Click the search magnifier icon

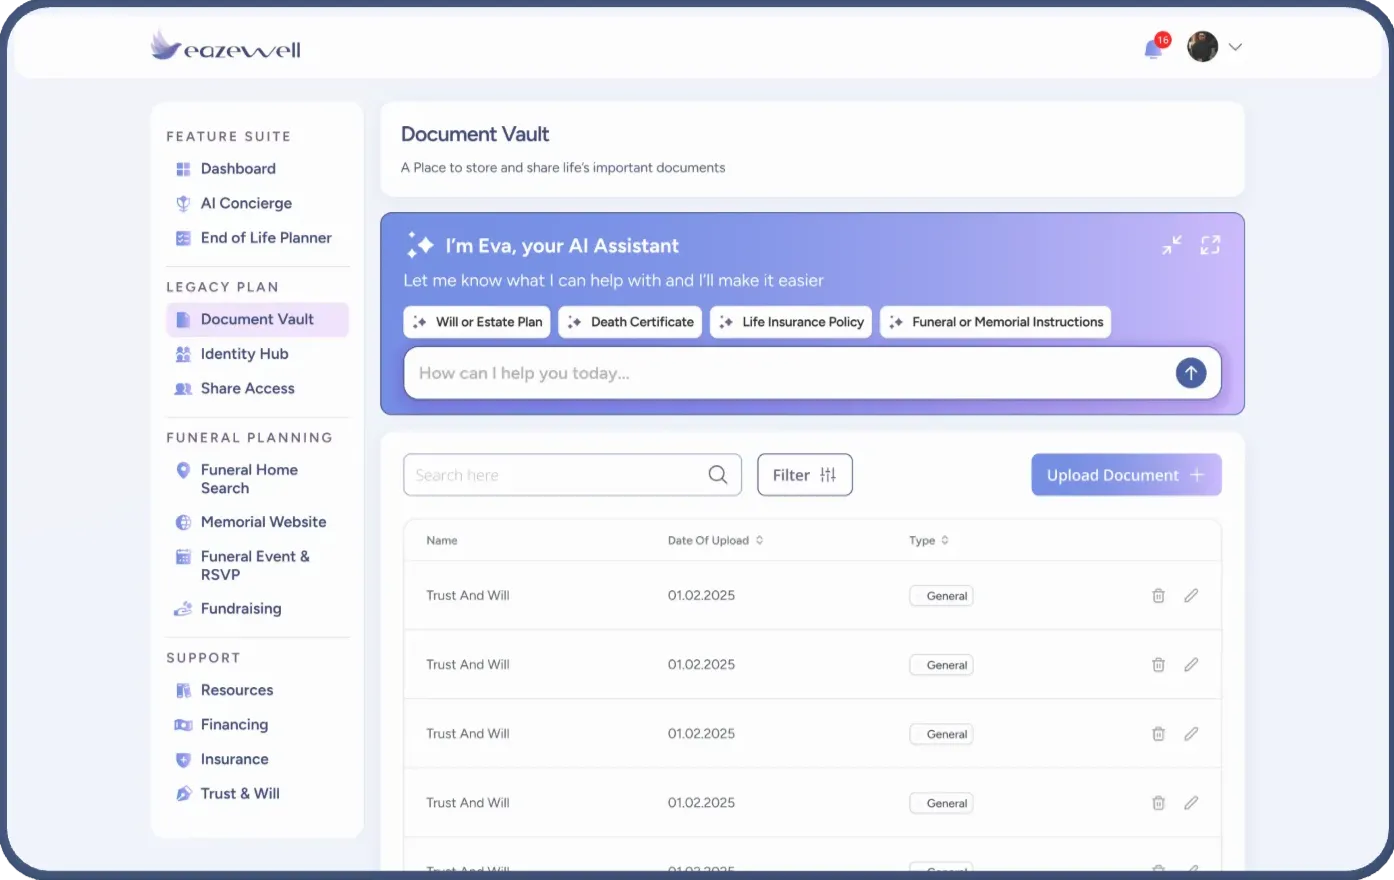718,475
